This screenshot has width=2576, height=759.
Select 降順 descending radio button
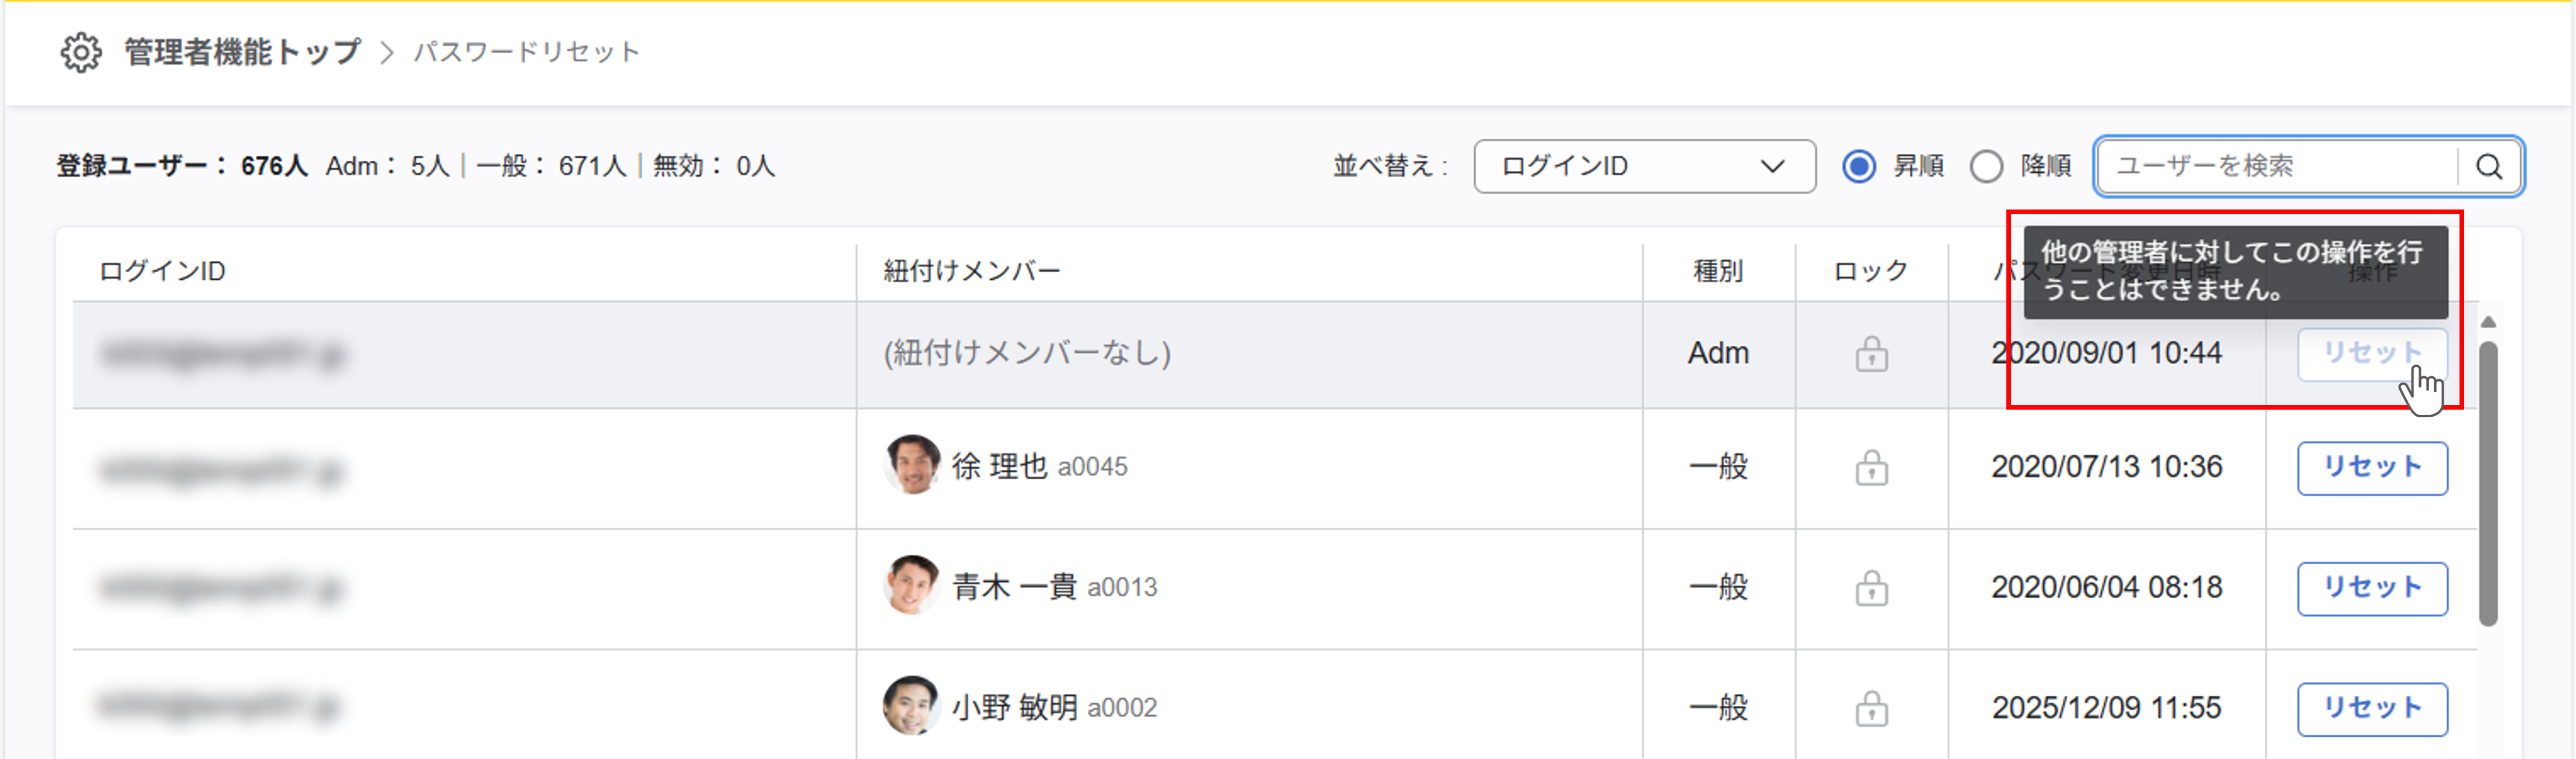1986,166
